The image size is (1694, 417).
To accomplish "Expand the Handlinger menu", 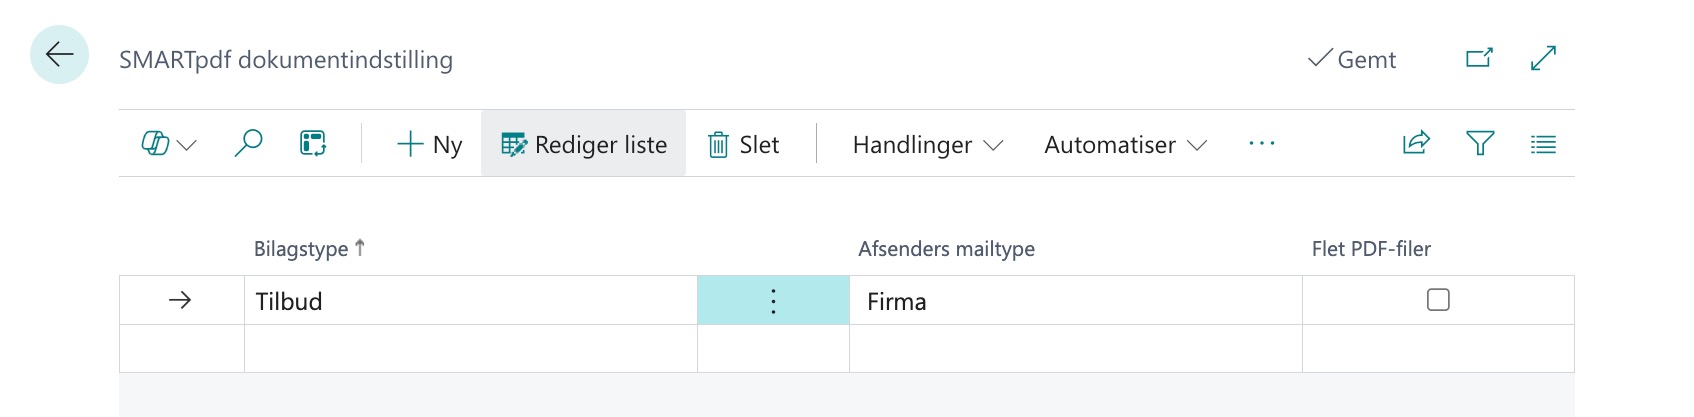I will click(x=927, y=145).
